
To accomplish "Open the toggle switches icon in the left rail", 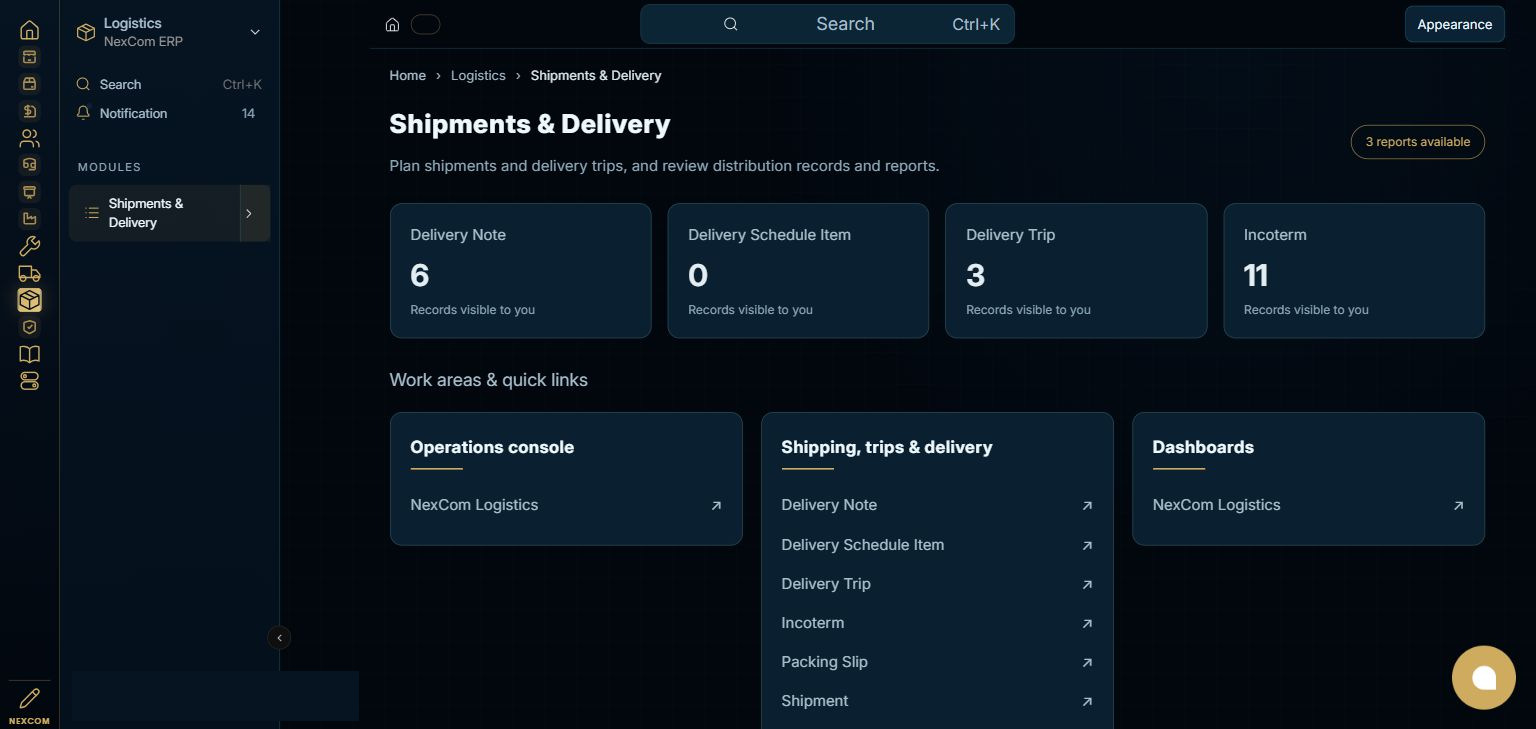I will (x=29, y=381).
